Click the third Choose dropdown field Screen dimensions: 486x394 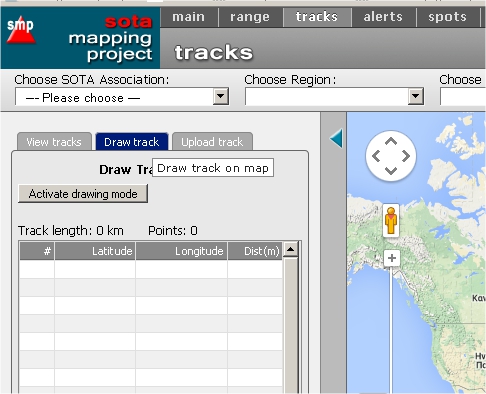(x=463, y=97)
